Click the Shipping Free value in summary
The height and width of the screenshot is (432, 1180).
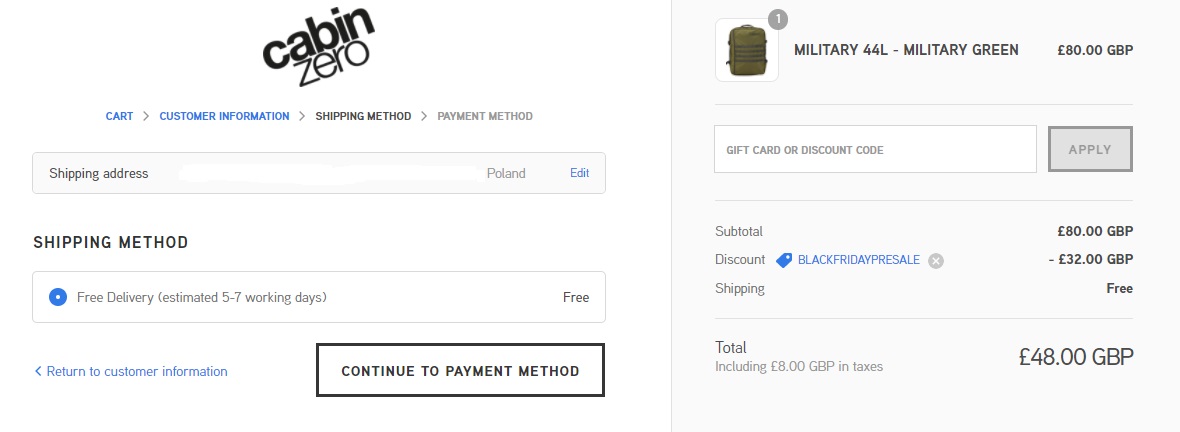pyautogui.click(x=1120, y=288)
